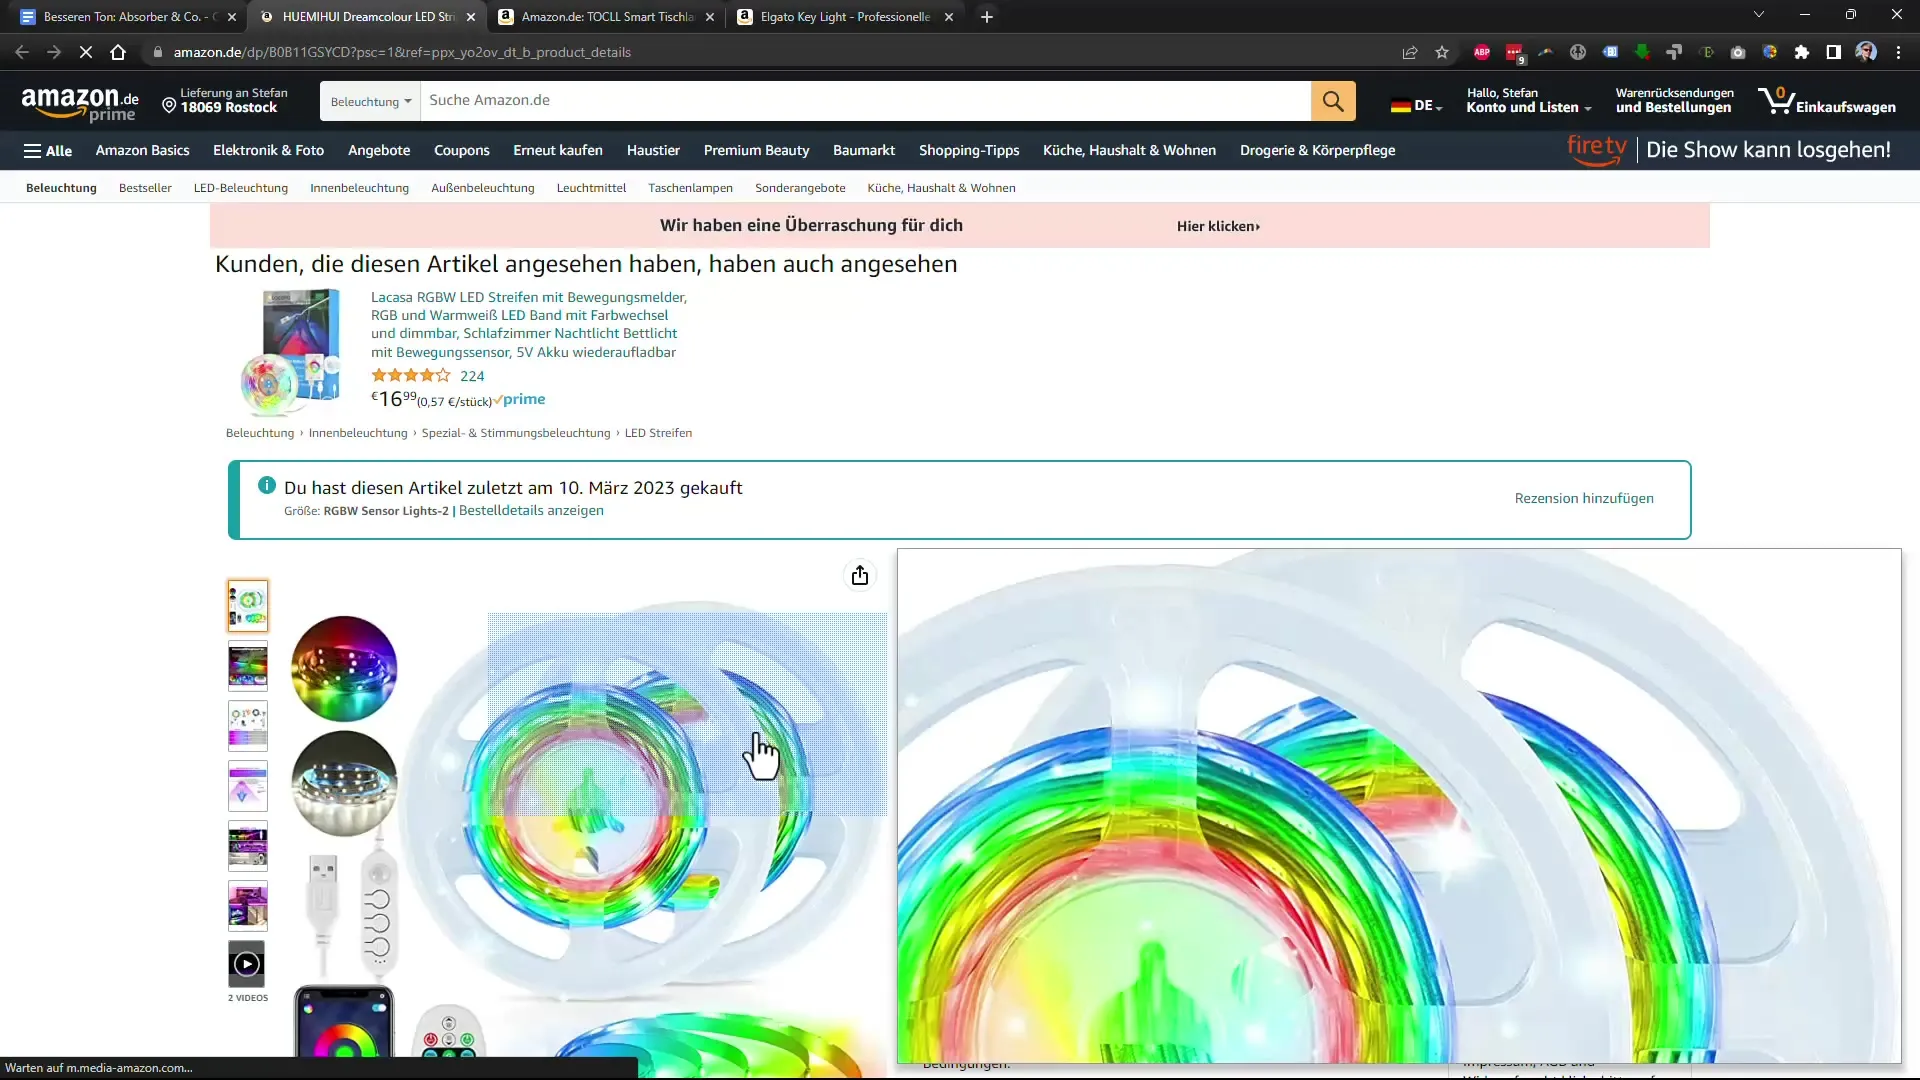1920x1080 pixels.
Task: Select the fourth product image thumbnail
Action: click(247, 786)
